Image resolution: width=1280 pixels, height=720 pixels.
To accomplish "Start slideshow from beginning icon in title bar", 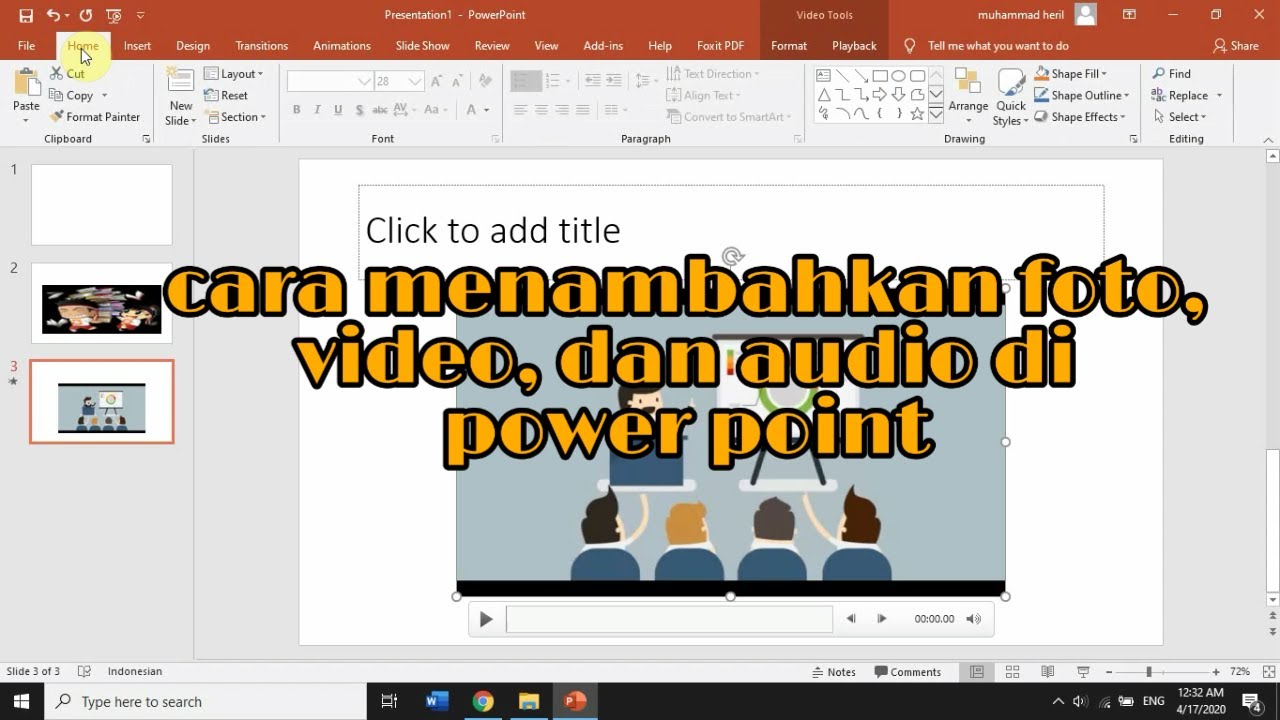I will pyautogui.click(x=113, y=15).
